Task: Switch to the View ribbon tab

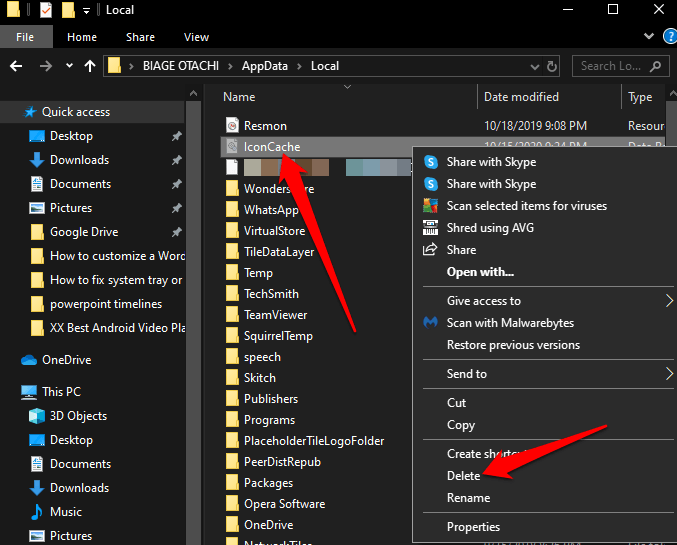Action: [196, 37]
